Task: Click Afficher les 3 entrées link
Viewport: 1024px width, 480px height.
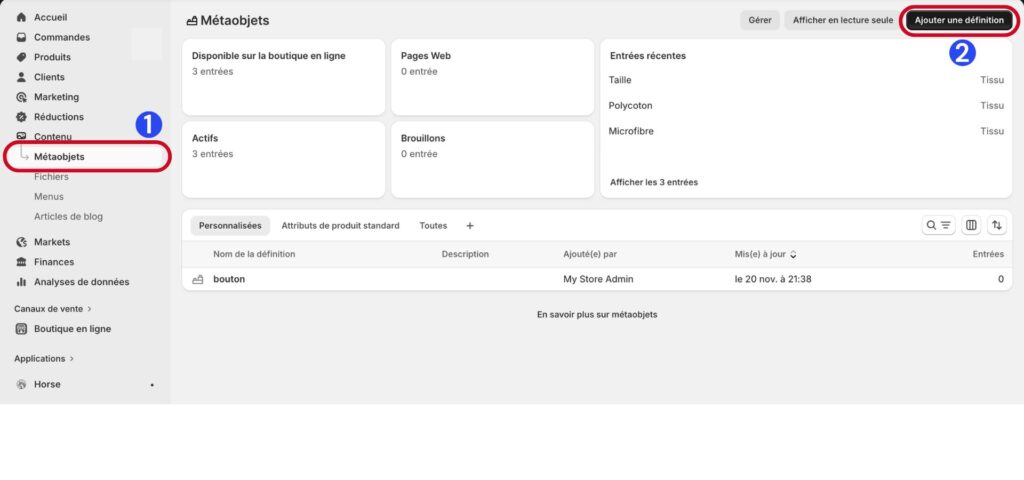Action: tap(654, 182)
